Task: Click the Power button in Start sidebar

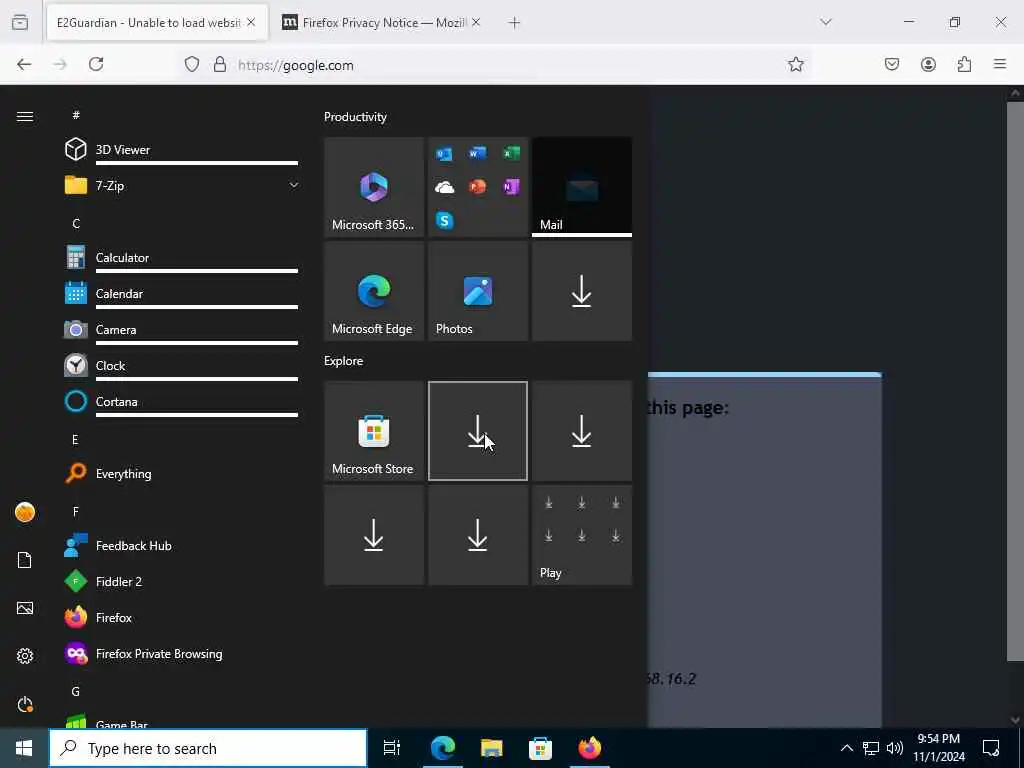Action: (25, 704)
